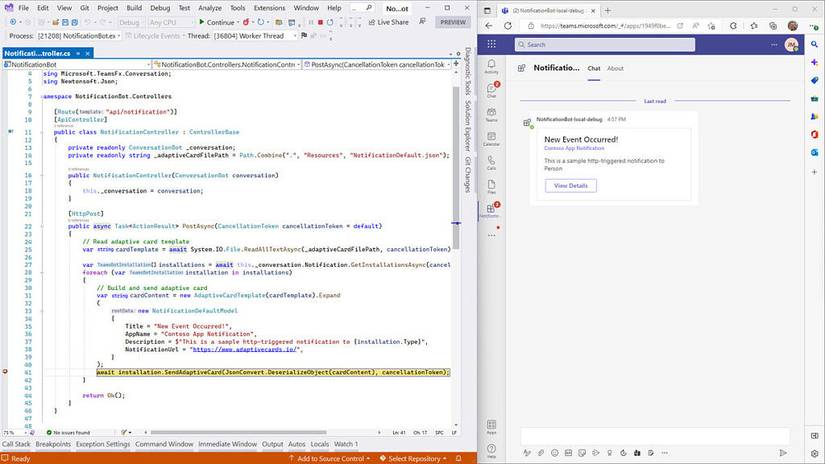The height and width of the screenshot is (464, 825).
Task: Open the Analyze menu
Action: coord(210,8)
